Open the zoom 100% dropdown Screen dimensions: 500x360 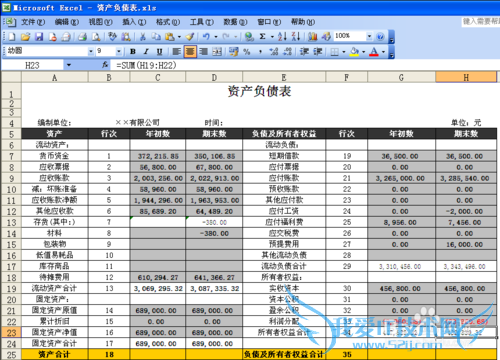[x=369, y=36]
